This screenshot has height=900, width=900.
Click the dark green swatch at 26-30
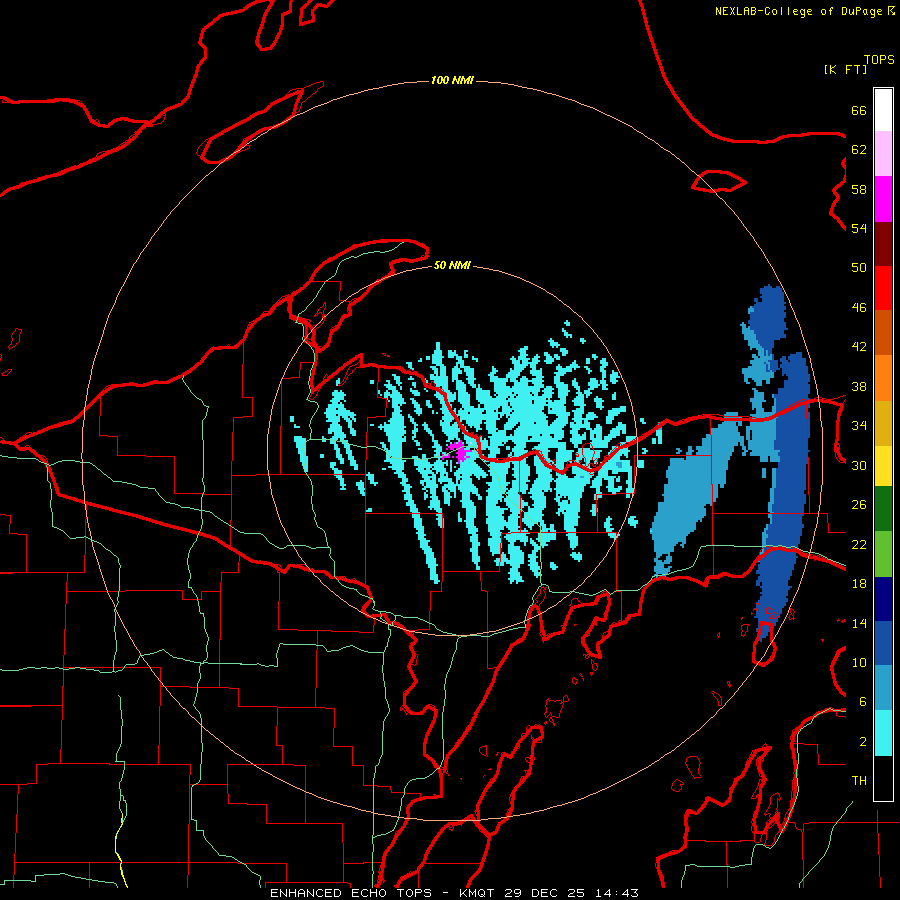[883, 509]
